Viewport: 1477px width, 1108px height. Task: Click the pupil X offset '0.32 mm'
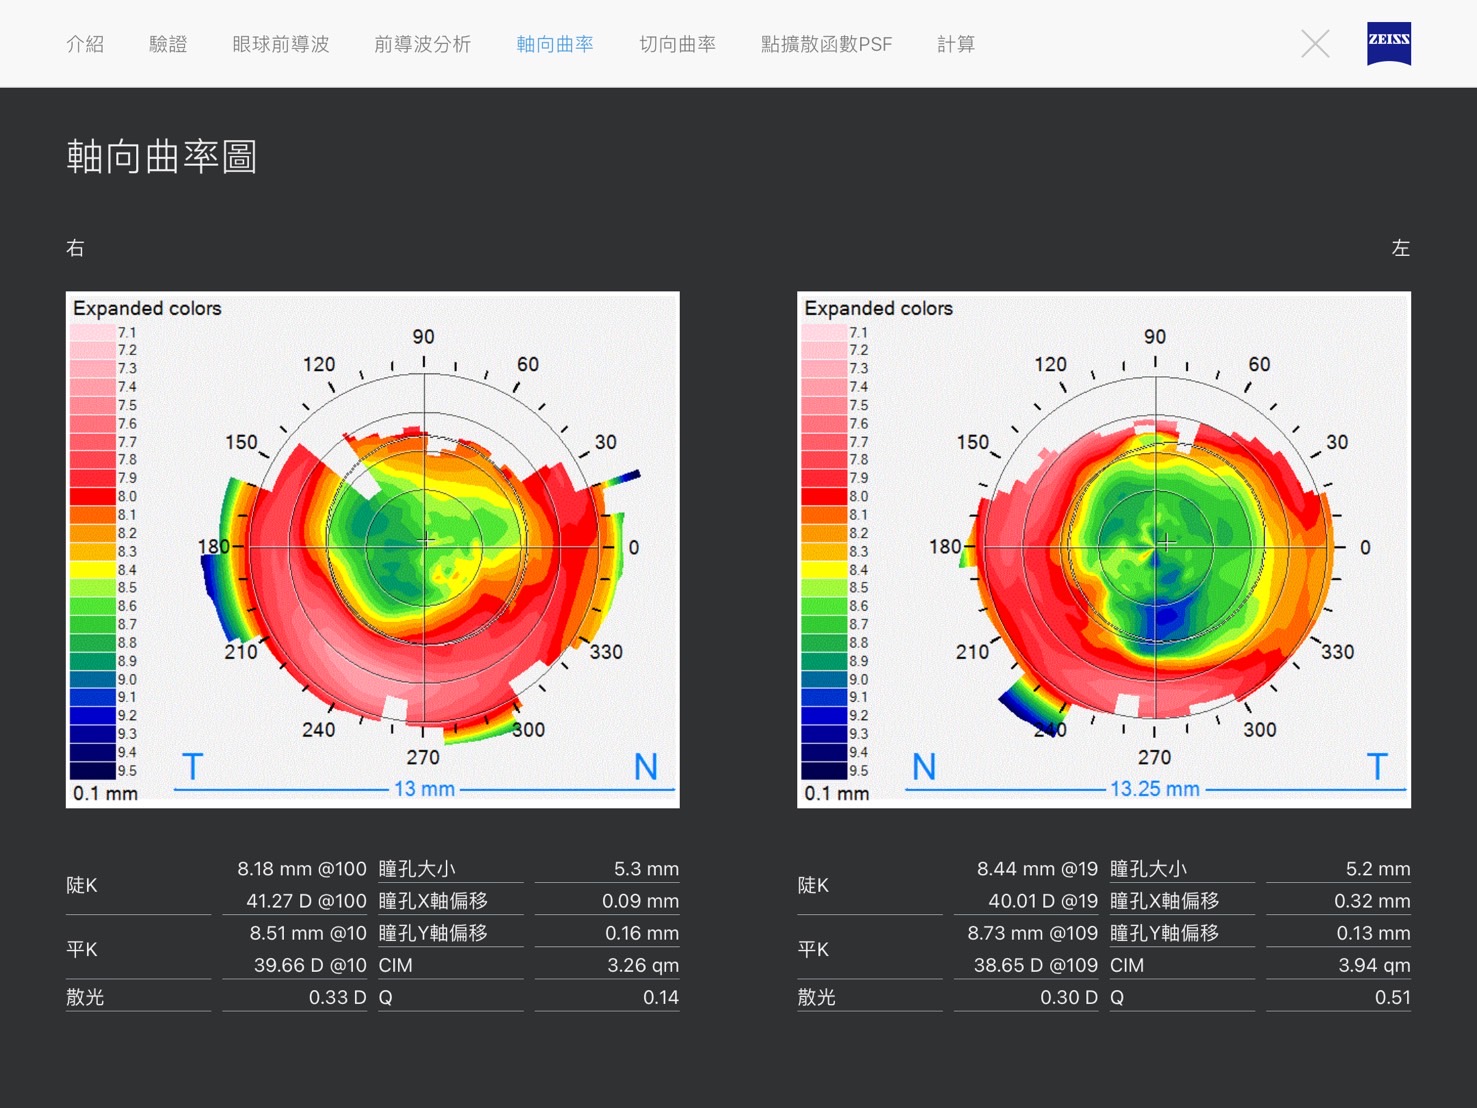(x=1372, y=901)
